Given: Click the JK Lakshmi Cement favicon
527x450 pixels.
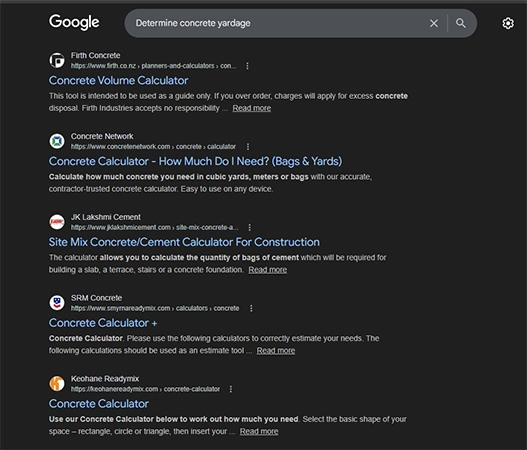Looking at the screenshot, I should (57, 222).
